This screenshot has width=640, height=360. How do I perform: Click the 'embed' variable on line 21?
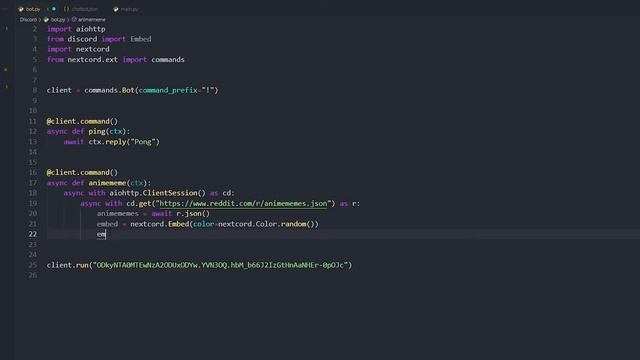107,224
